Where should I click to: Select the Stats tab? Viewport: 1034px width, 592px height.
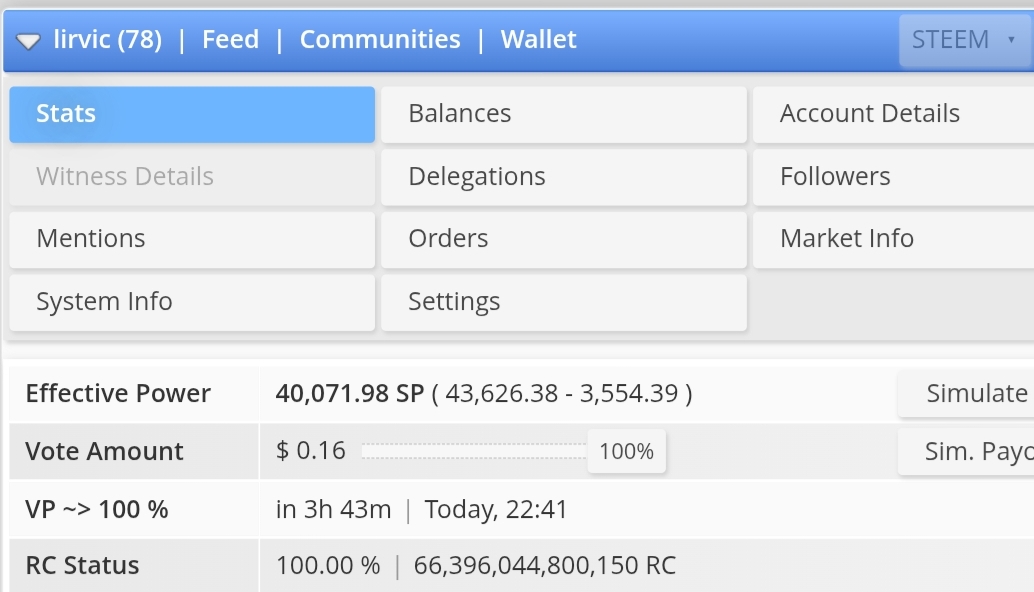pos(192,114)
